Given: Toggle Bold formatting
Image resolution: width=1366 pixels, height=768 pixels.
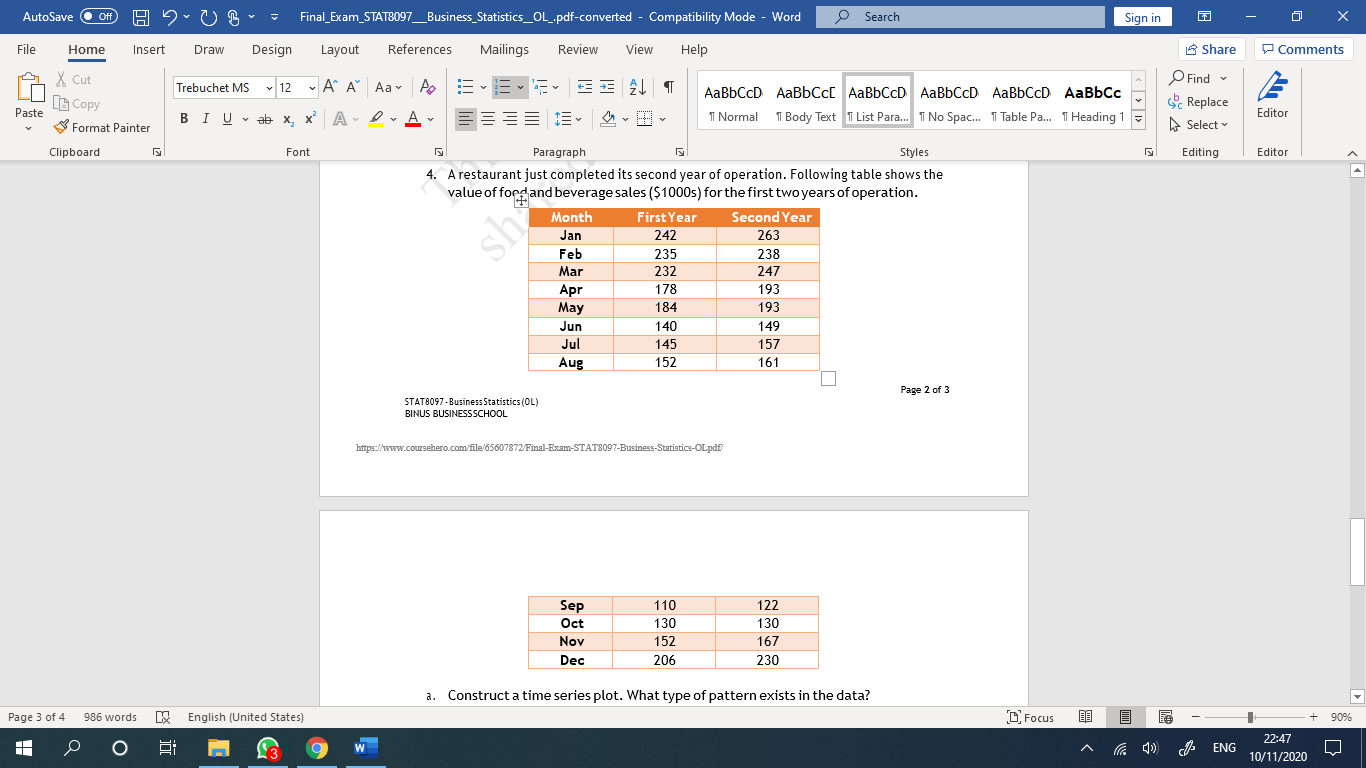Looking at the screenshot, I should [184, 119].
